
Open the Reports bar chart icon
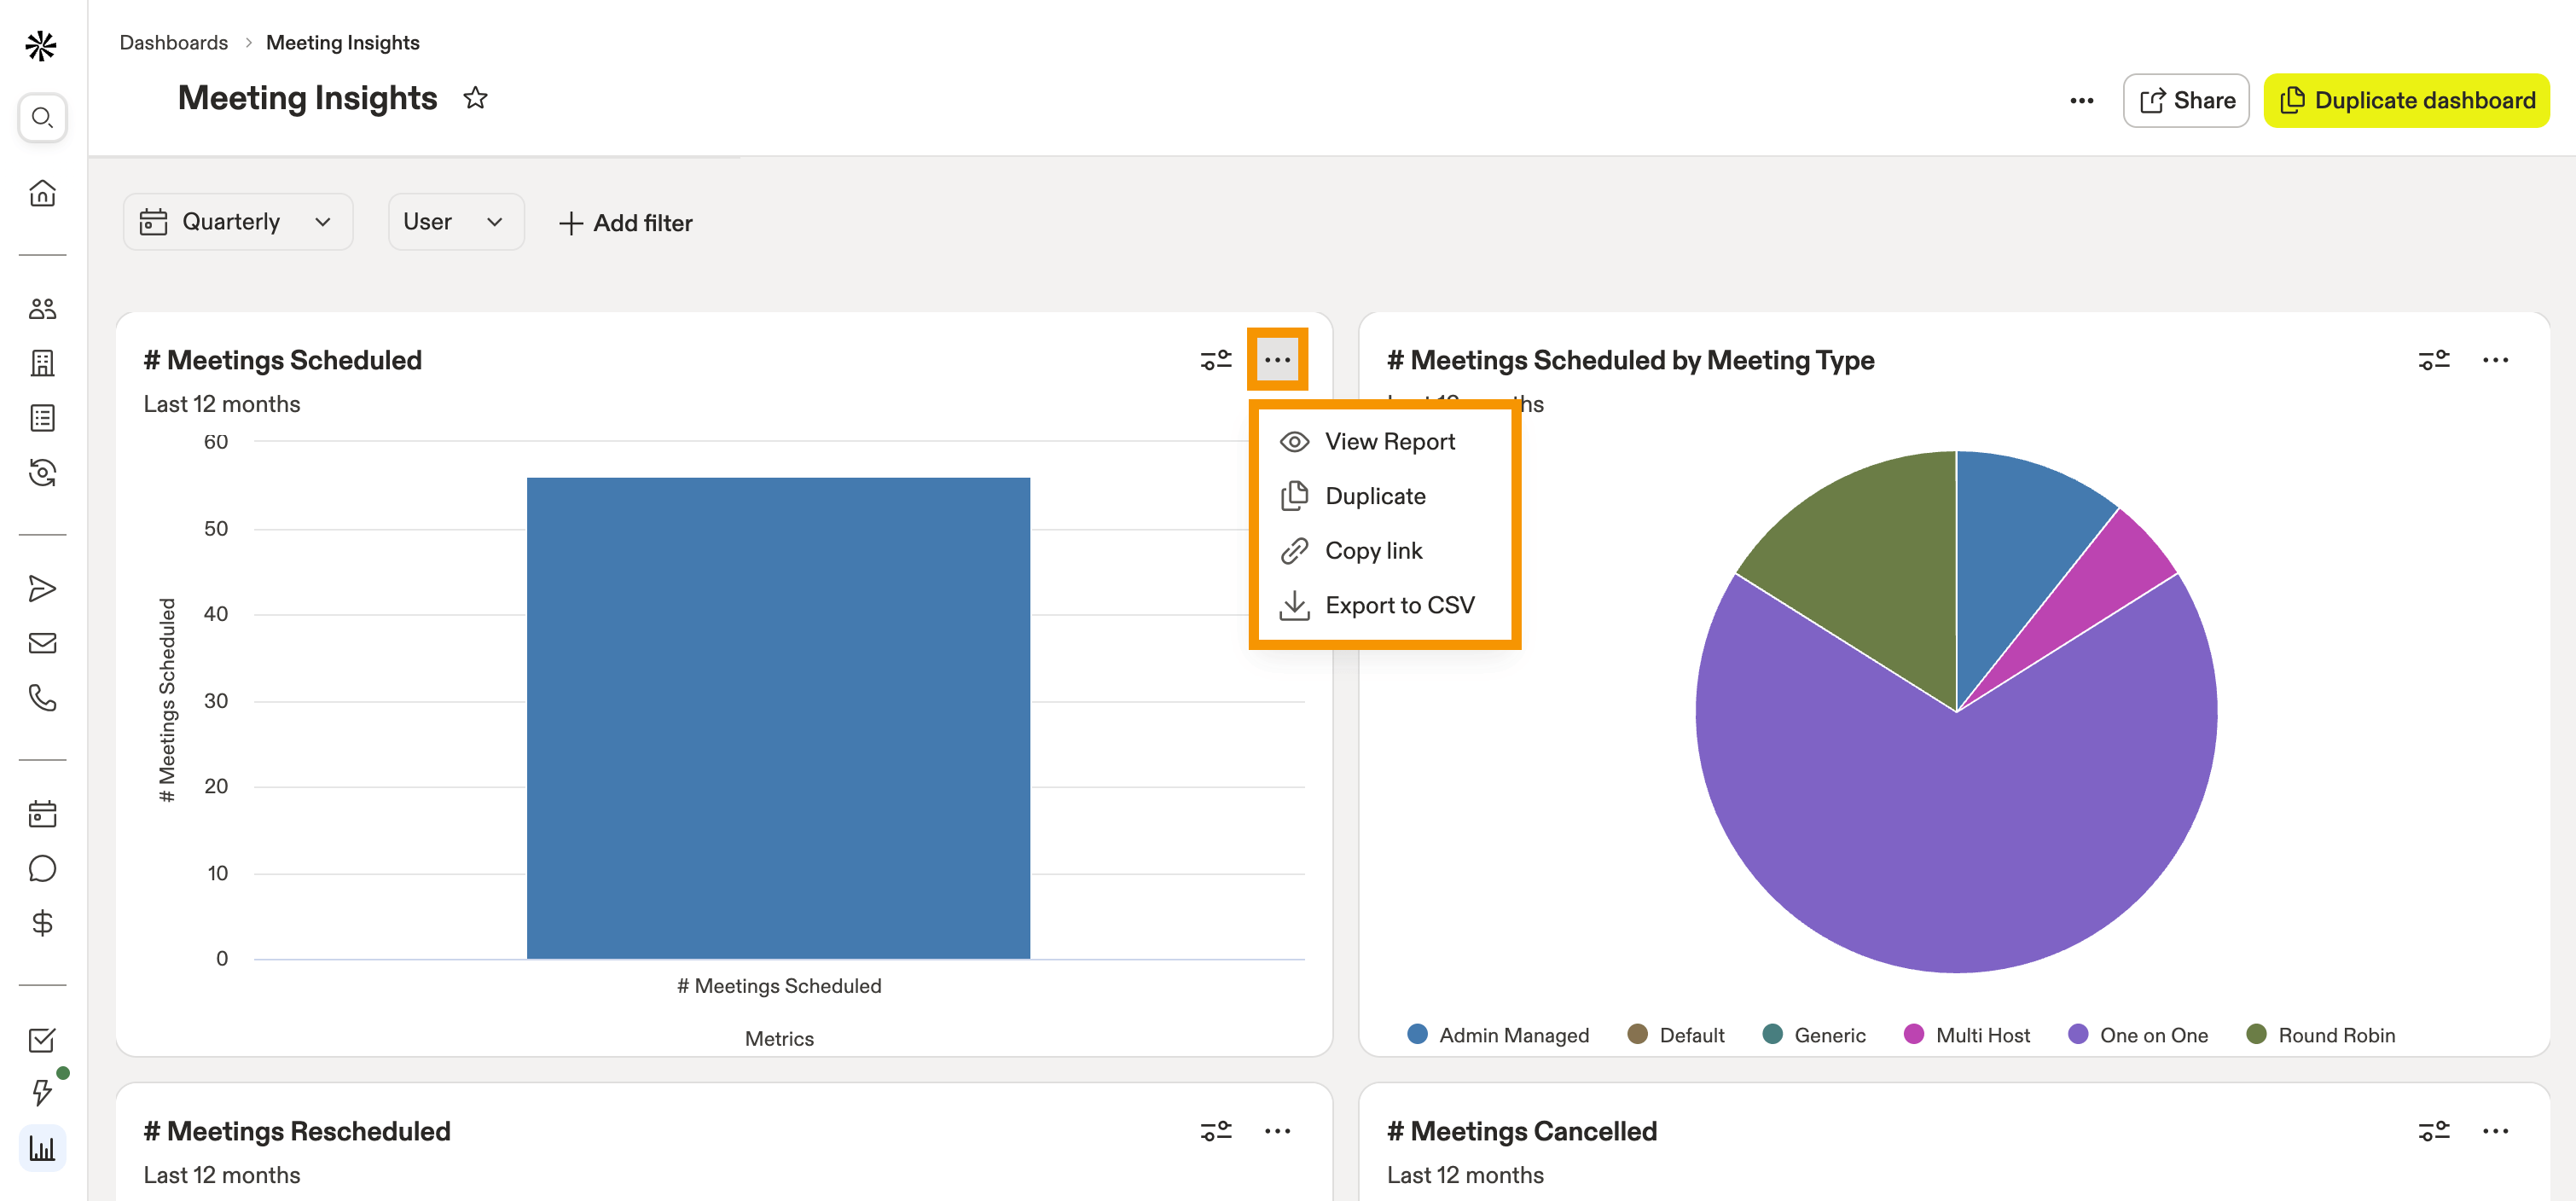pyautogui.click(x=42, y=1148)
